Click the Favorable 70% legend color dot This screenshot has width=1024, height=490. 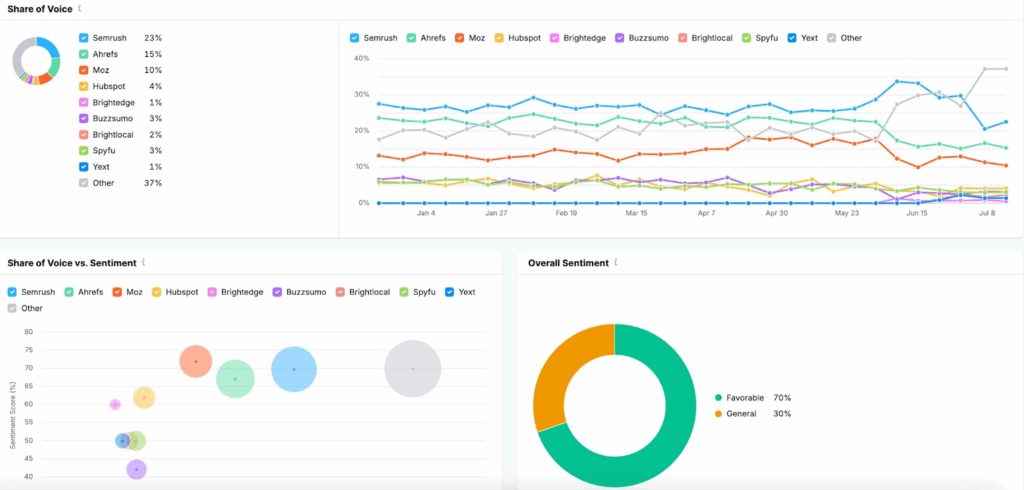pos(718,398)
